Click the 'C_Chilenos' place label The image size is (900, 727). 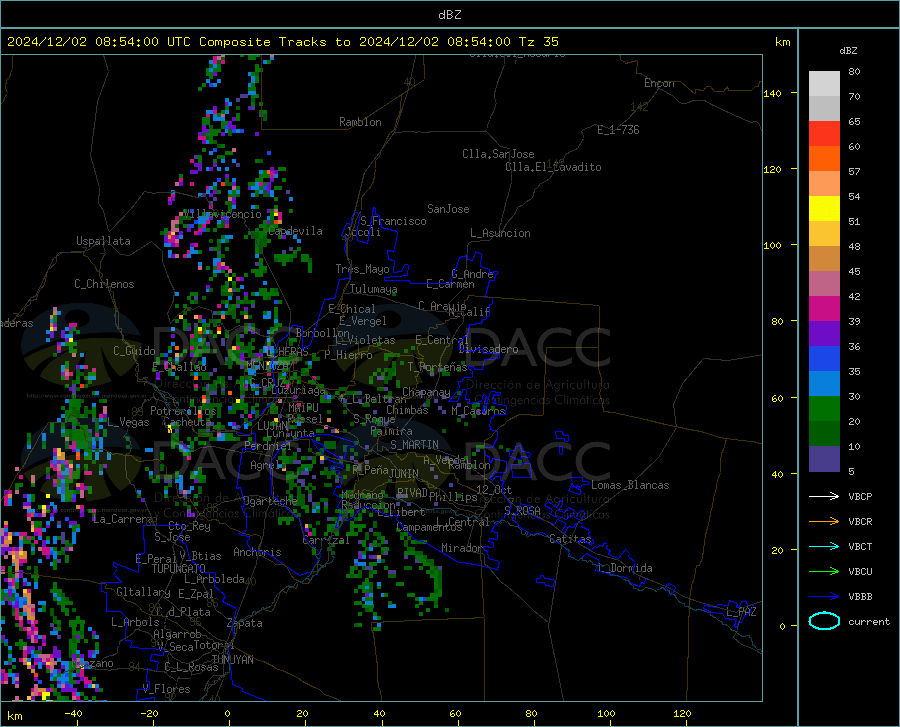click(104, 284)
